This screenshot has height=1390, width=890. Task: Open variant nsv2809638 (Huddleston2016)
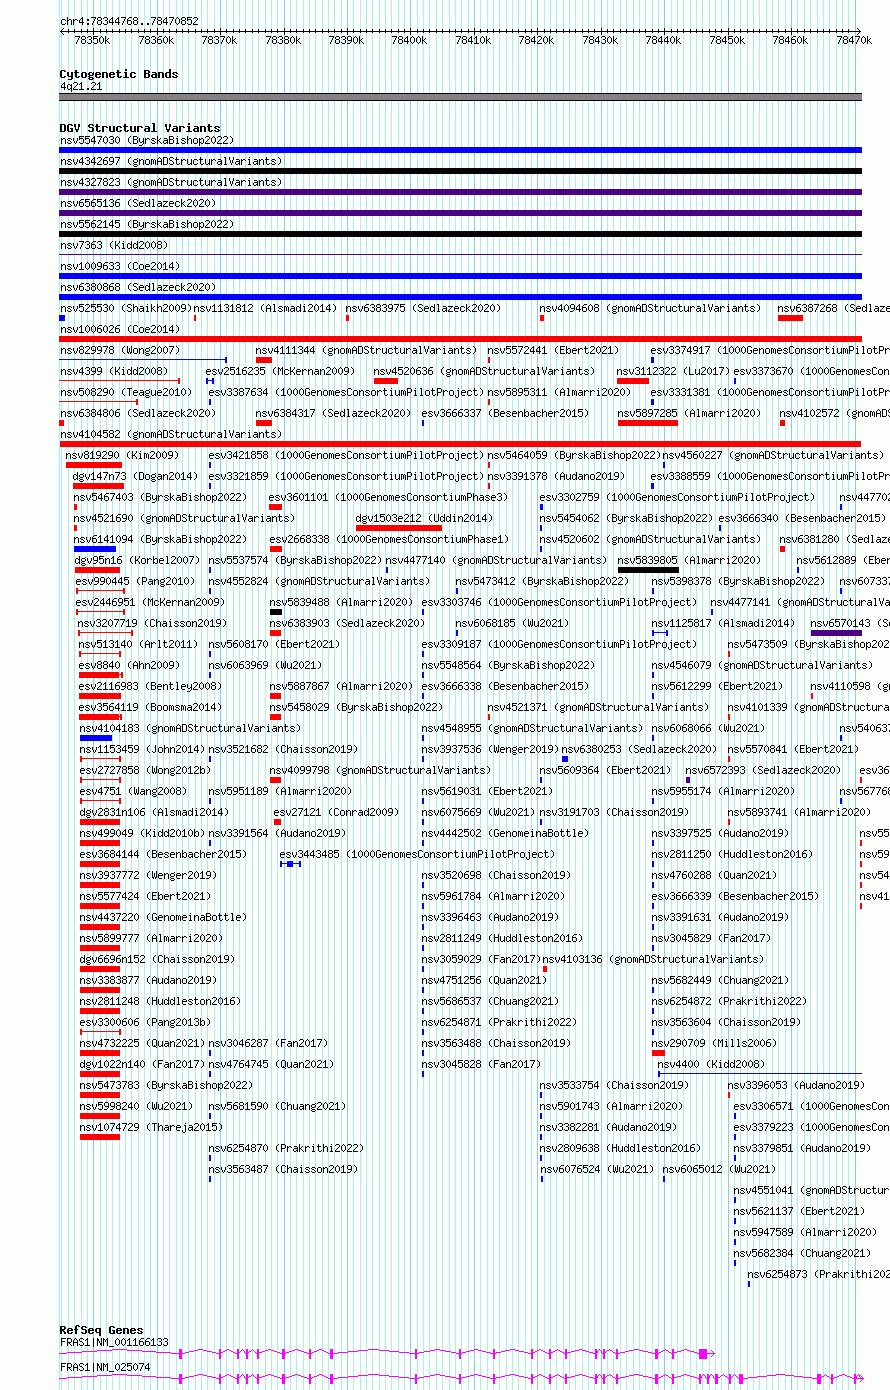[x=621, y=1148]
